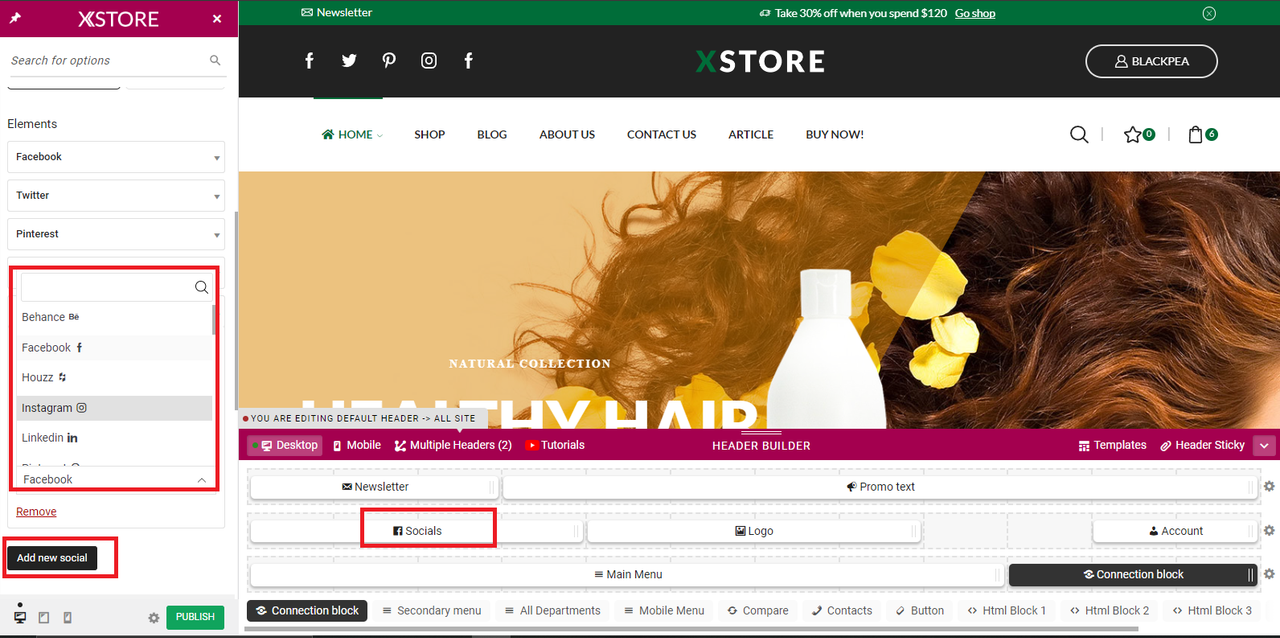Switch preview to tablet icon at panel bottom
This screenshot has height=638, width=1280.
(44, 618)
